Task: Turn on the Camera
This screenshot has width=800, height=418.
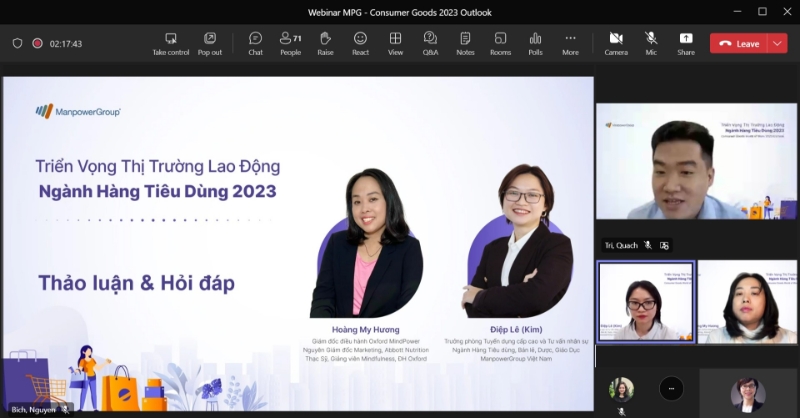Action: [x=616, y=43]
